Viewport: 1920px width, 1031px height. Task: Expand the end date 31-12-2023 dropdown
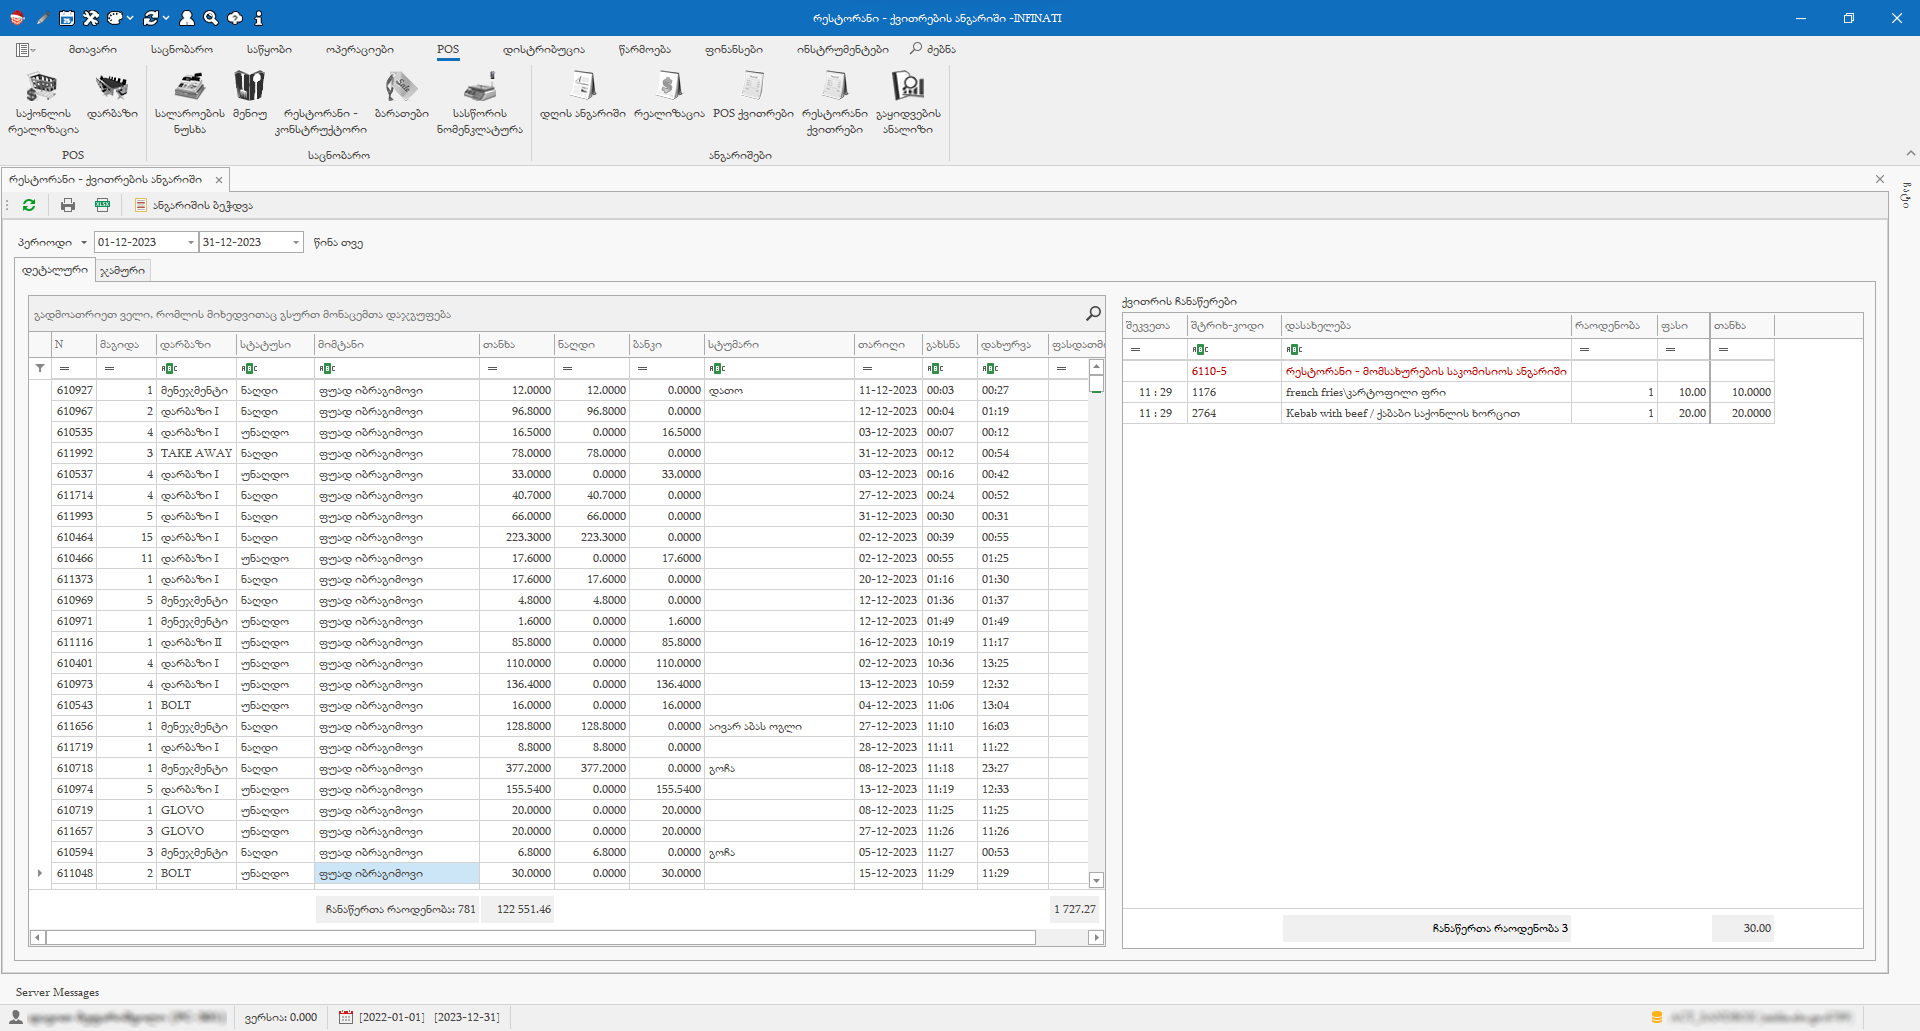pos(295,243)
